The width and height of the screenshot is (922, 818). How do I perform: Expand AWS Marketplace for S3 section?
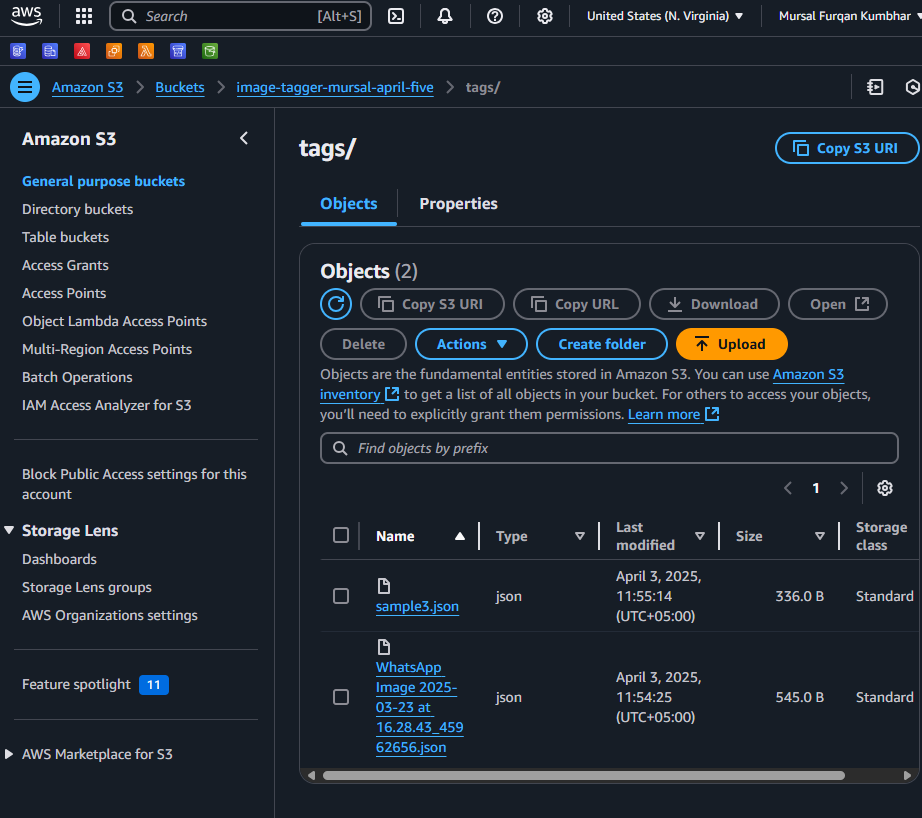[x=9, y=754]
